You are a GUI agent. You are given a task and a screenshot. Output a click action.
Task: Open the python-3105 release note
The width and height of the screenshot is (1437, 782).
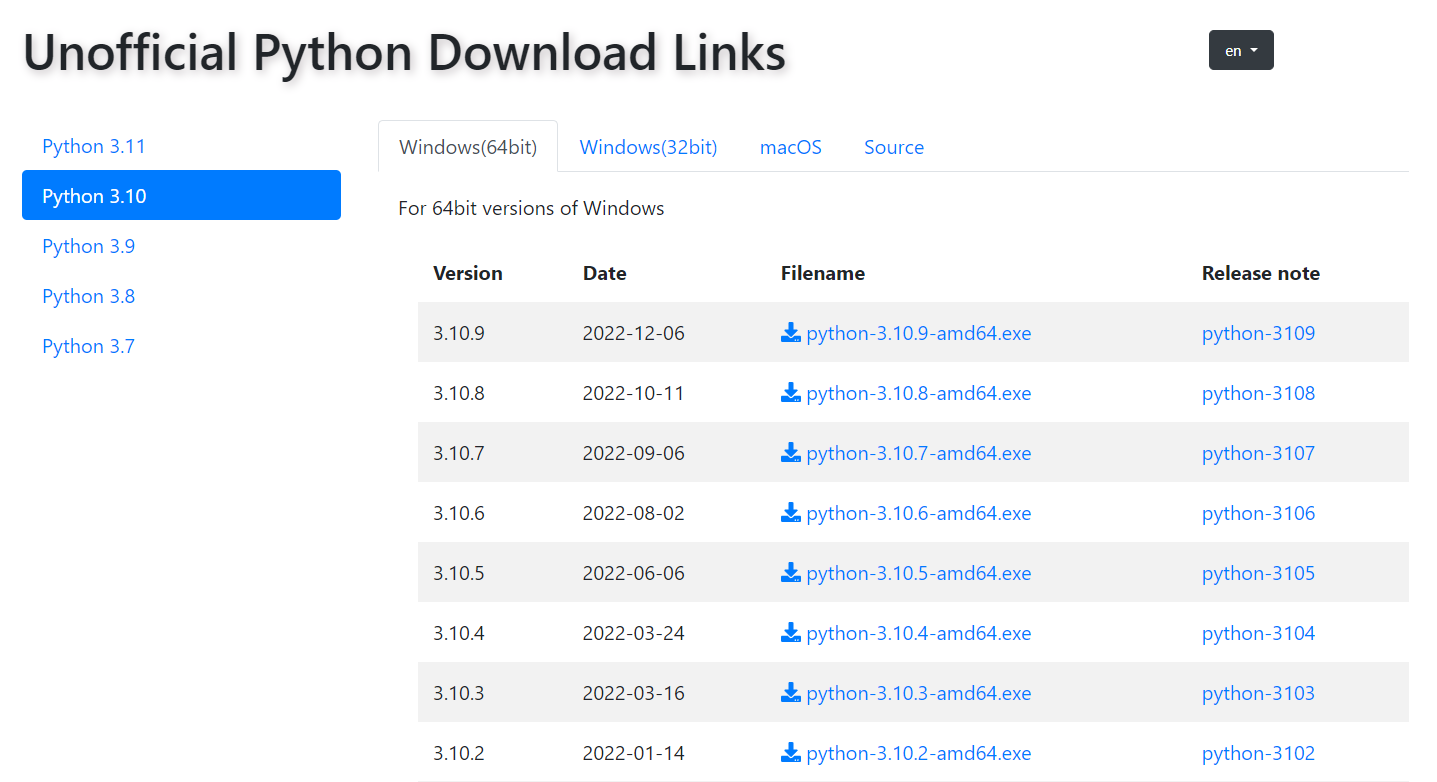click(x=1258, y=573)
